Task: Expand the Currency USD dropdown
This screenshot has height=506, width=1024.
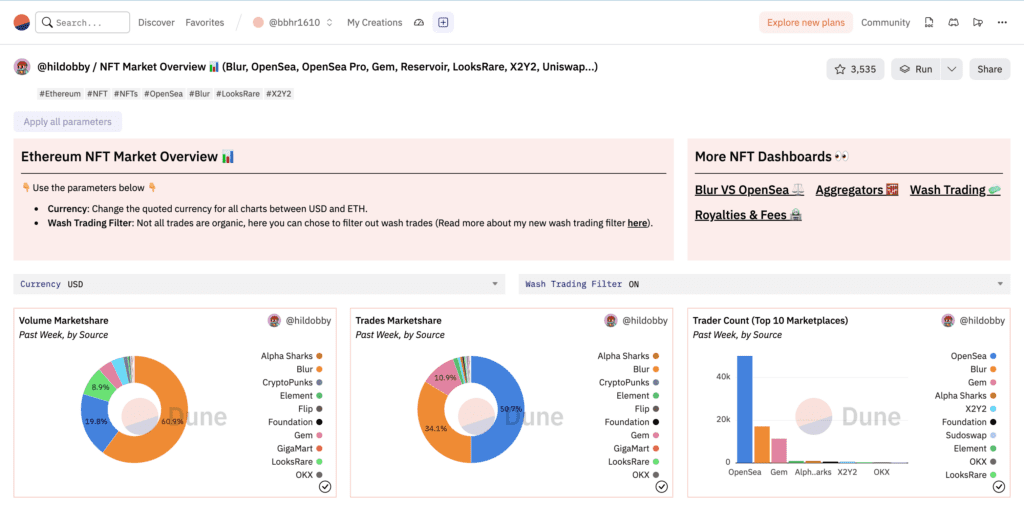Action: point(259,284)
